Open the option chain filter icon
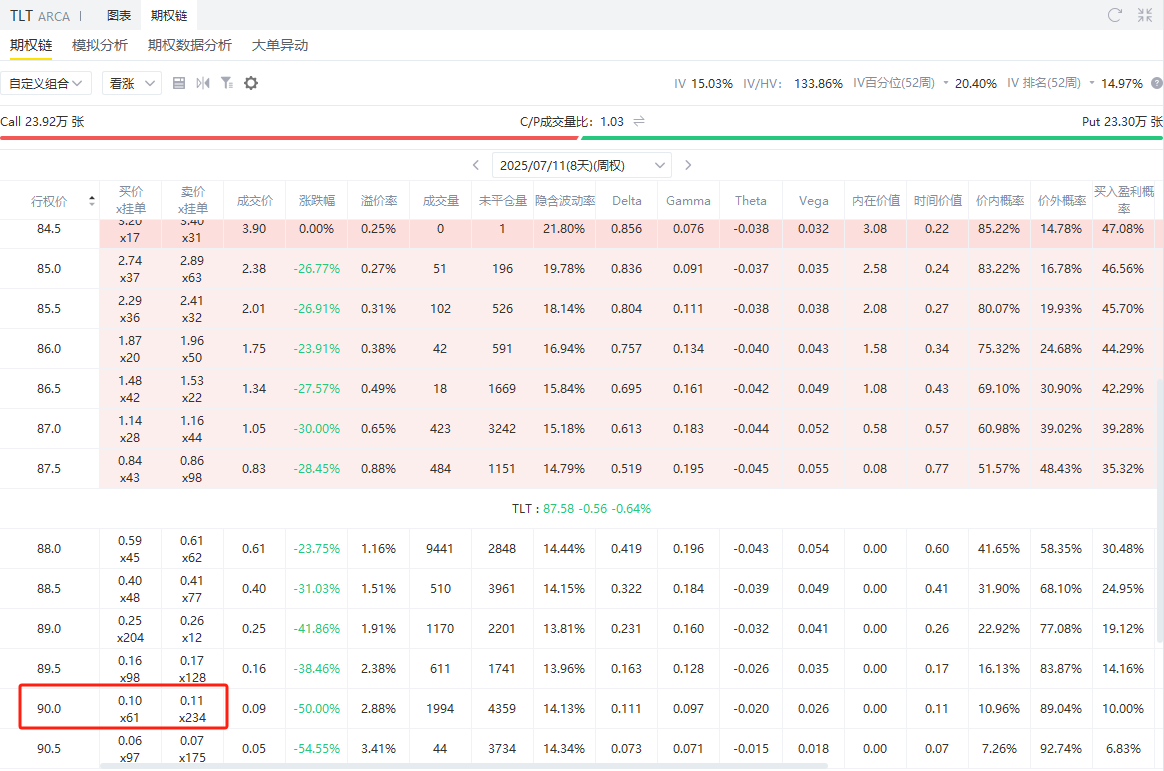 click(x=226, y=83)
